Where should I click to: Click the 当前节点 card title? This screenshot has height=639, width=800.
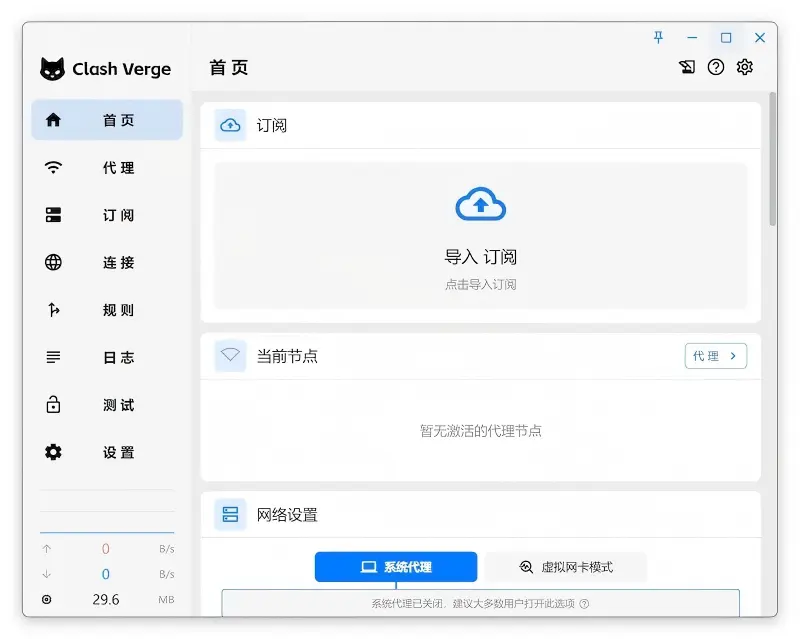click(x=287, y=356)
